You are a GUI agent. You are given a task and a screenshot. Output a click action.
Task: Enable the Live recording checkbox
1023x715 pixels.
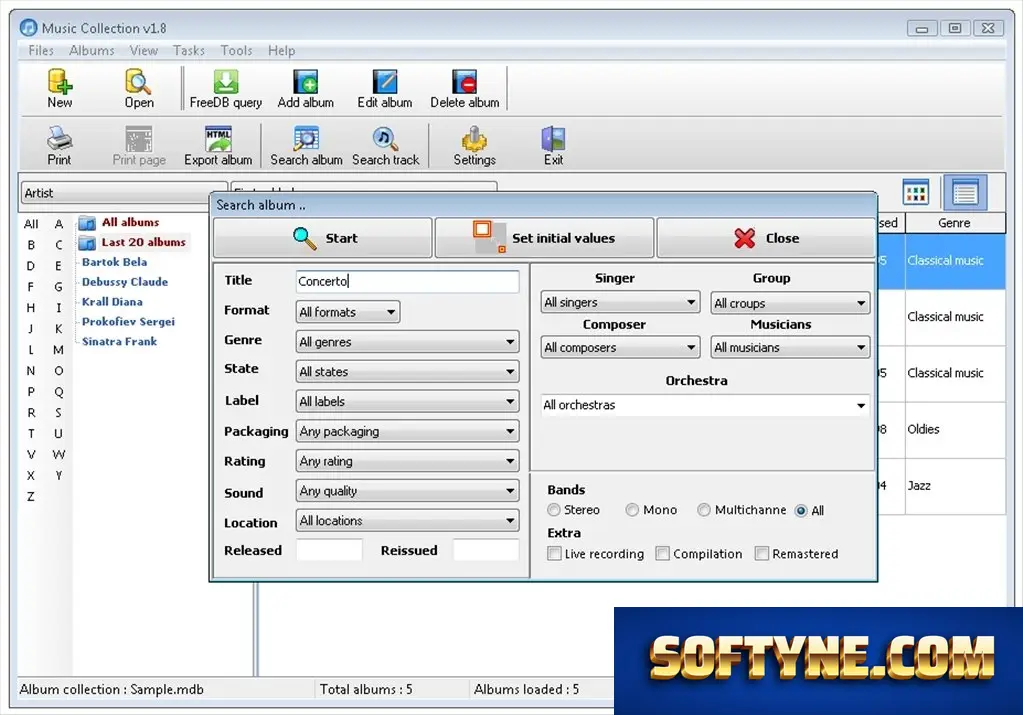554,553
